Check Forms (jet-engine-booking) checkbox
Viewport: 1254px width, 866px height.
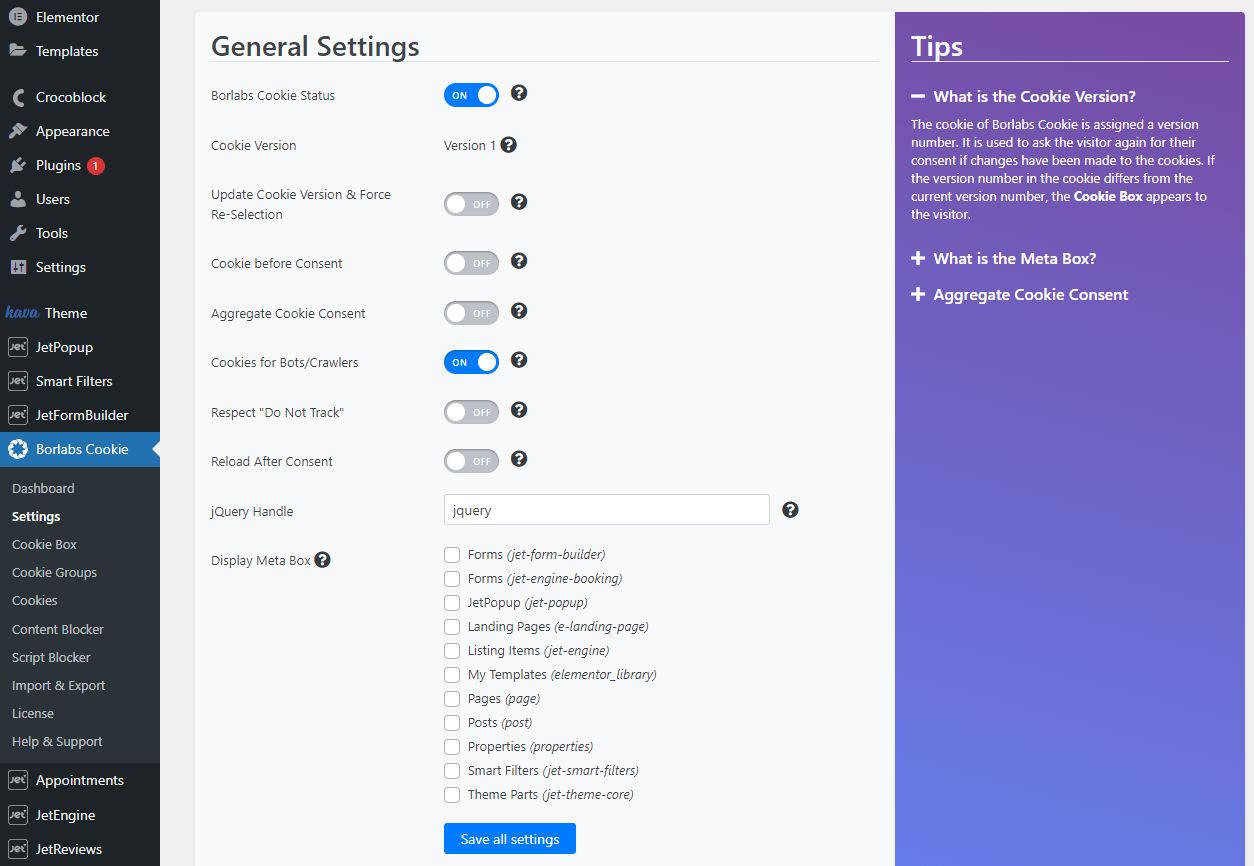452,579
